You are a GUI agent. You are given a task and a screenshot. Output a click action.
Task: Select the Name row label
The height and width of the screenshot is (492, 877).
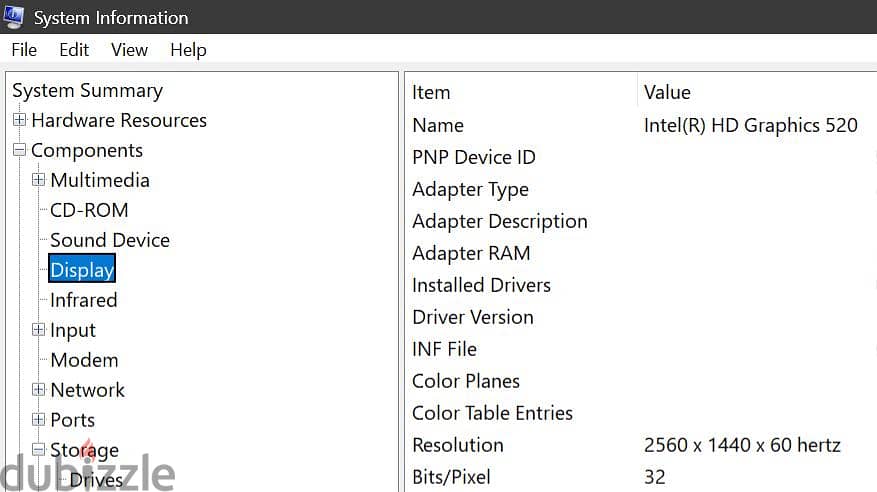[438, 125]
